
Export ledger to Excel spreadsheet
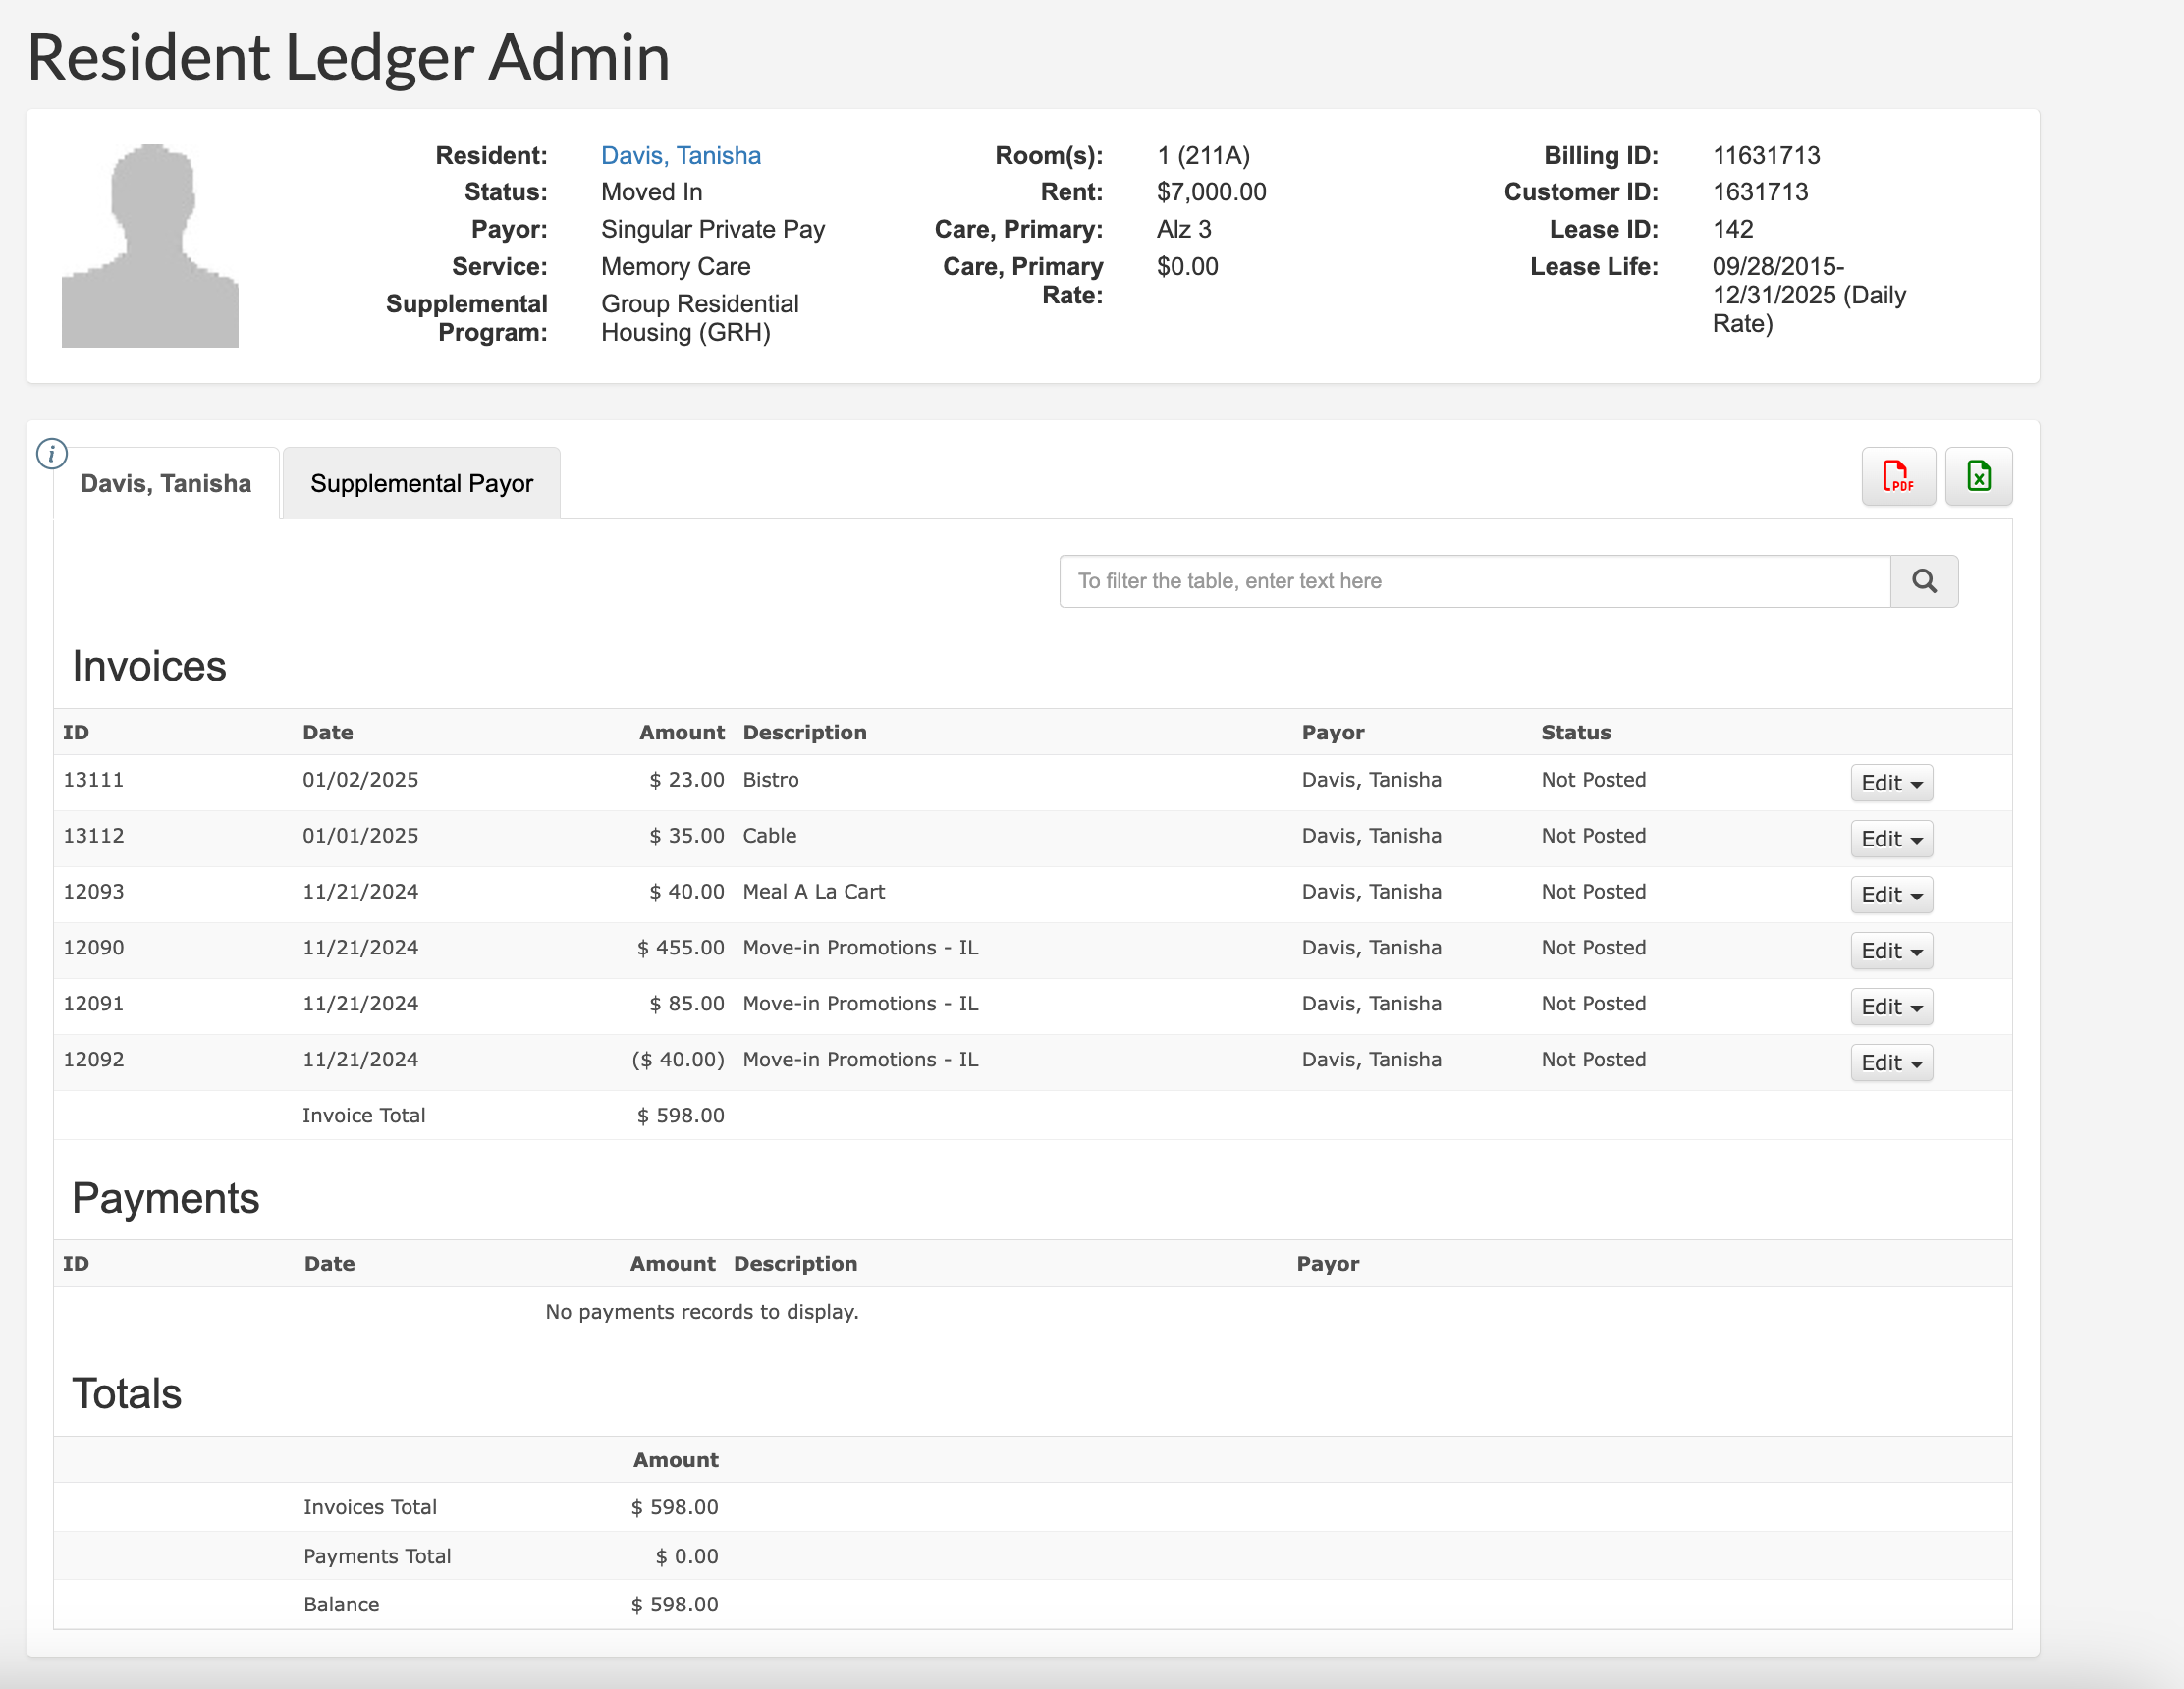(1977, 476)
